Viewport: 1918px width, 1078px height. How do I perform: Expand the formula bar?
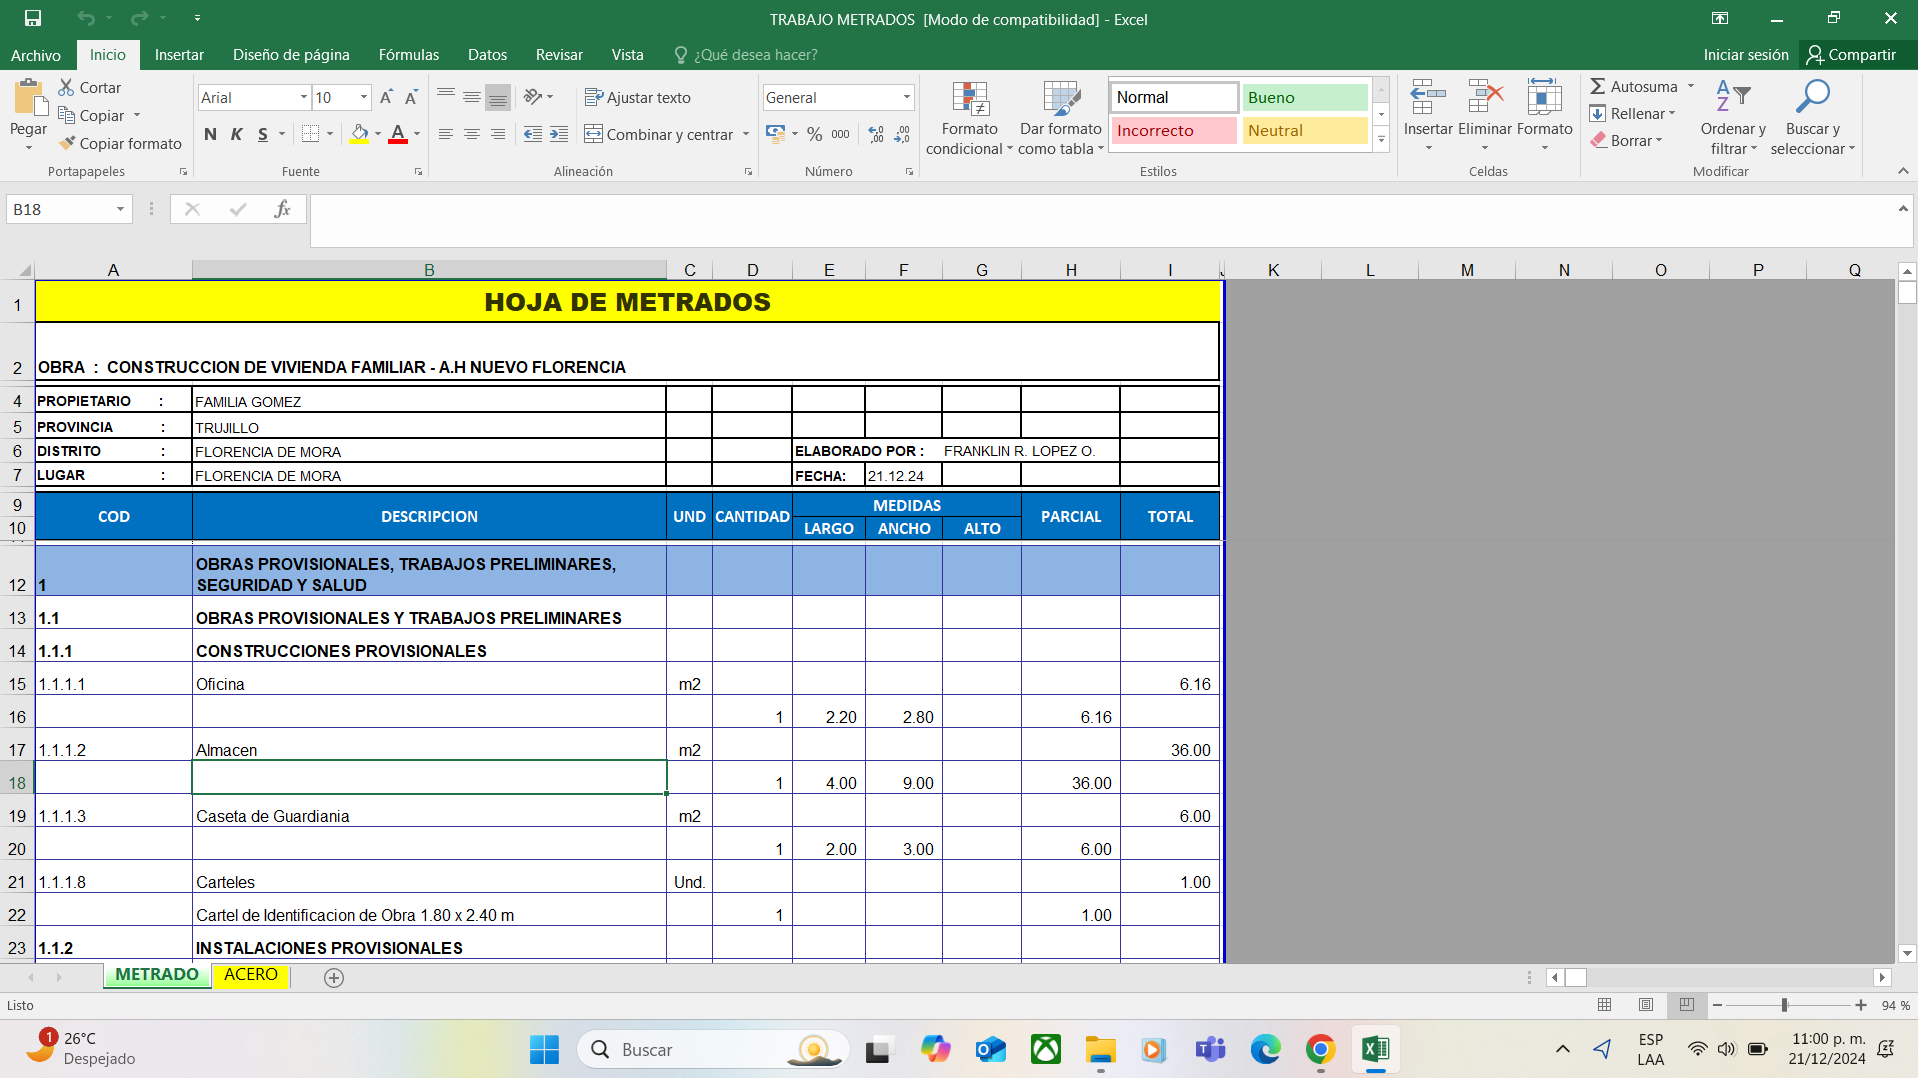(x=1902, y=208)
